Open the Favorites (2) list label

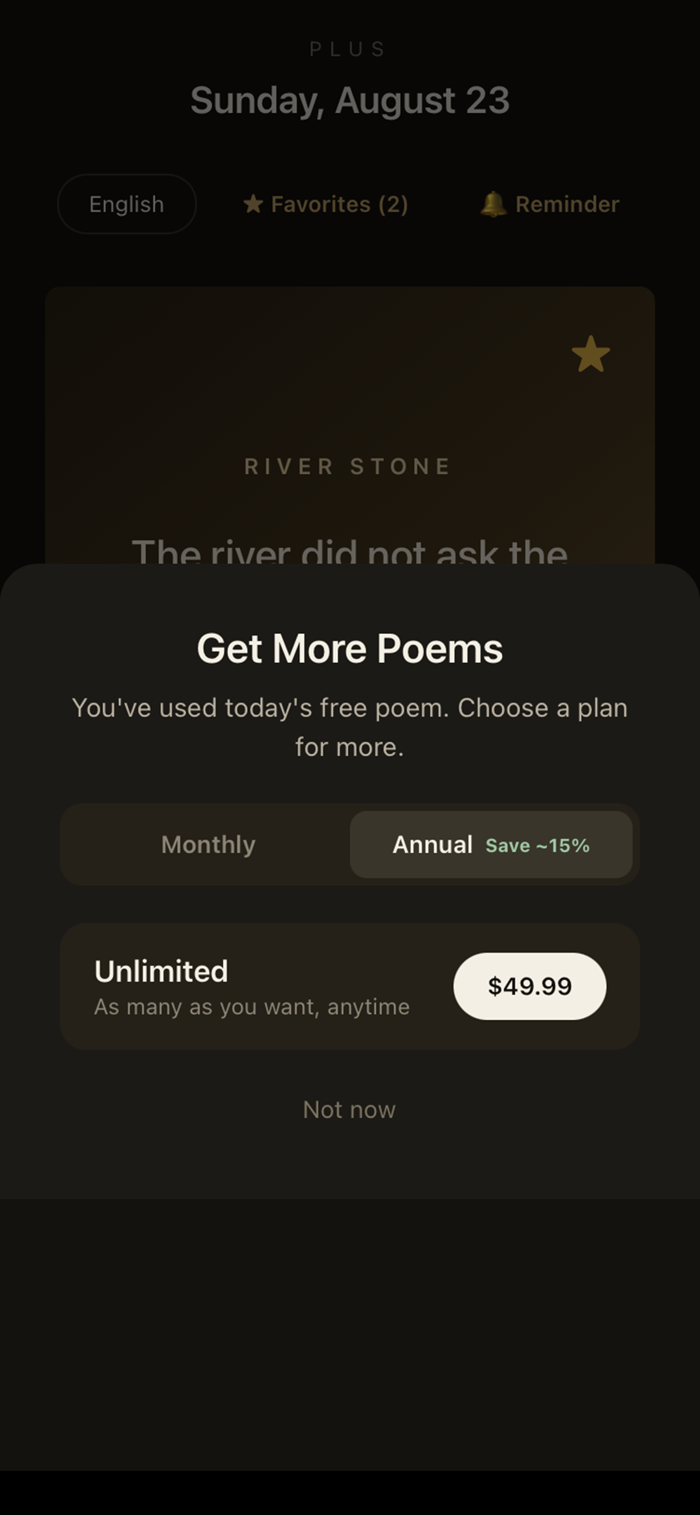339,204
